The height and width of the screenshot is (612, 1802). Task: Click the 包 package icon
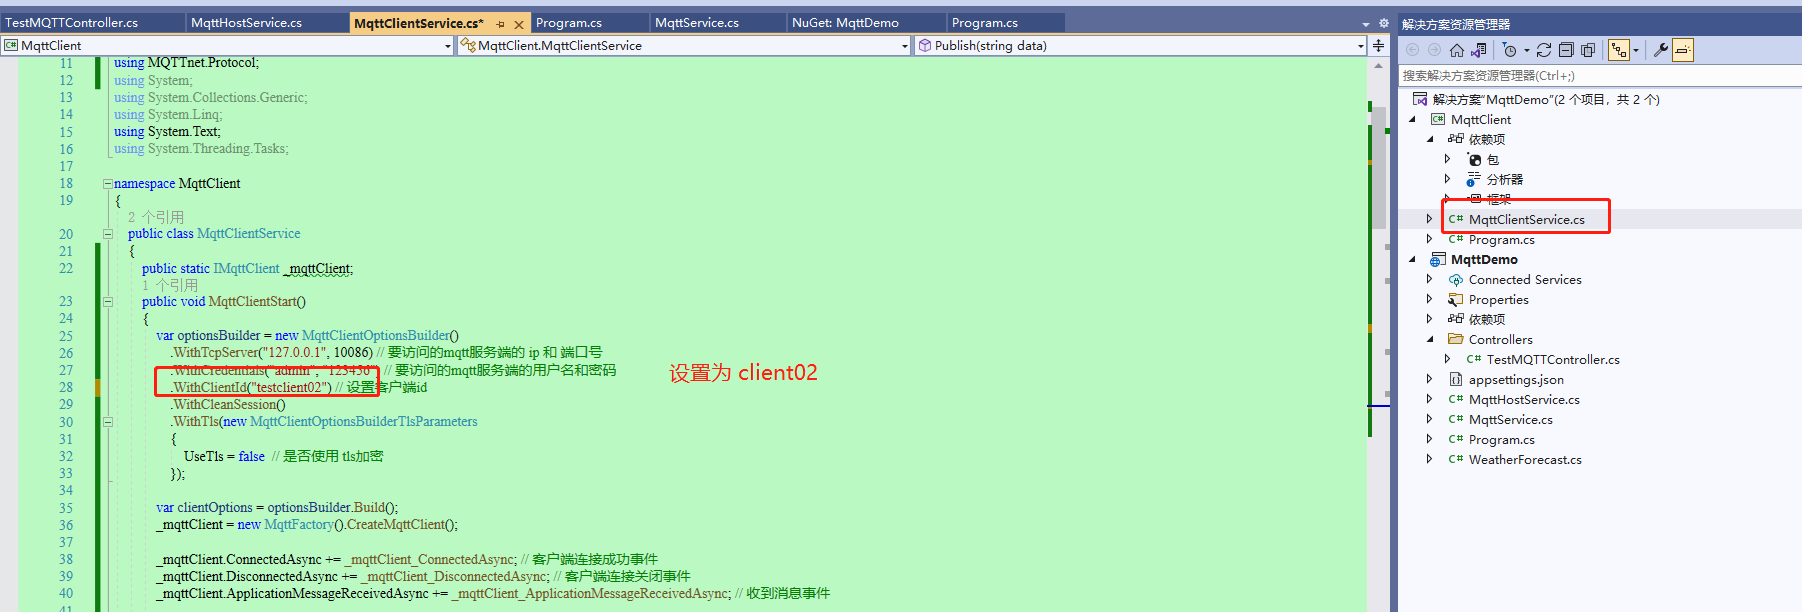click(1474, 159)
